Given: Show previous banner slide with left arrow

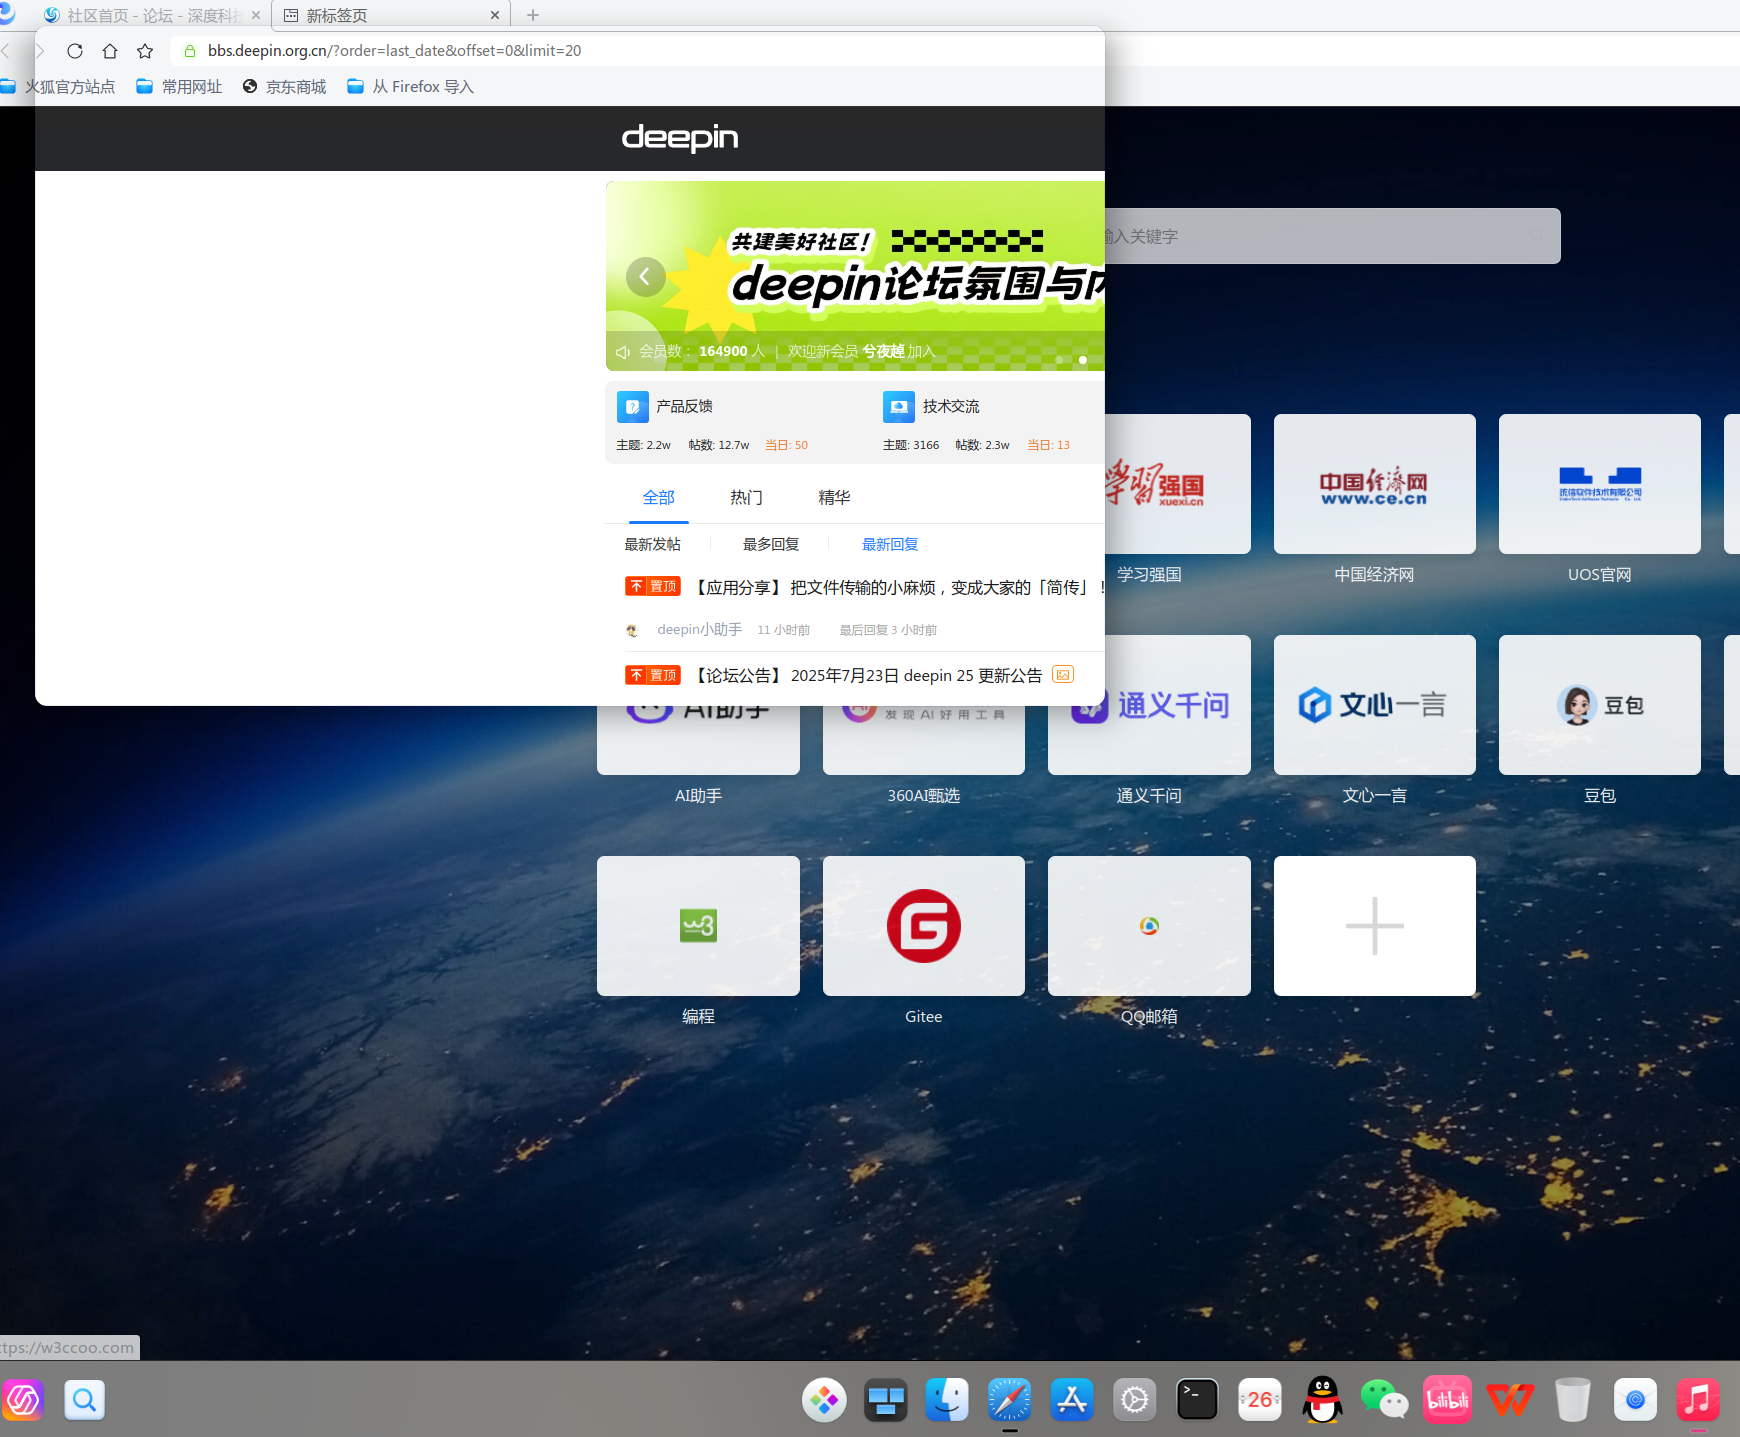Looking at the screenshot, I should pos(646,276).
